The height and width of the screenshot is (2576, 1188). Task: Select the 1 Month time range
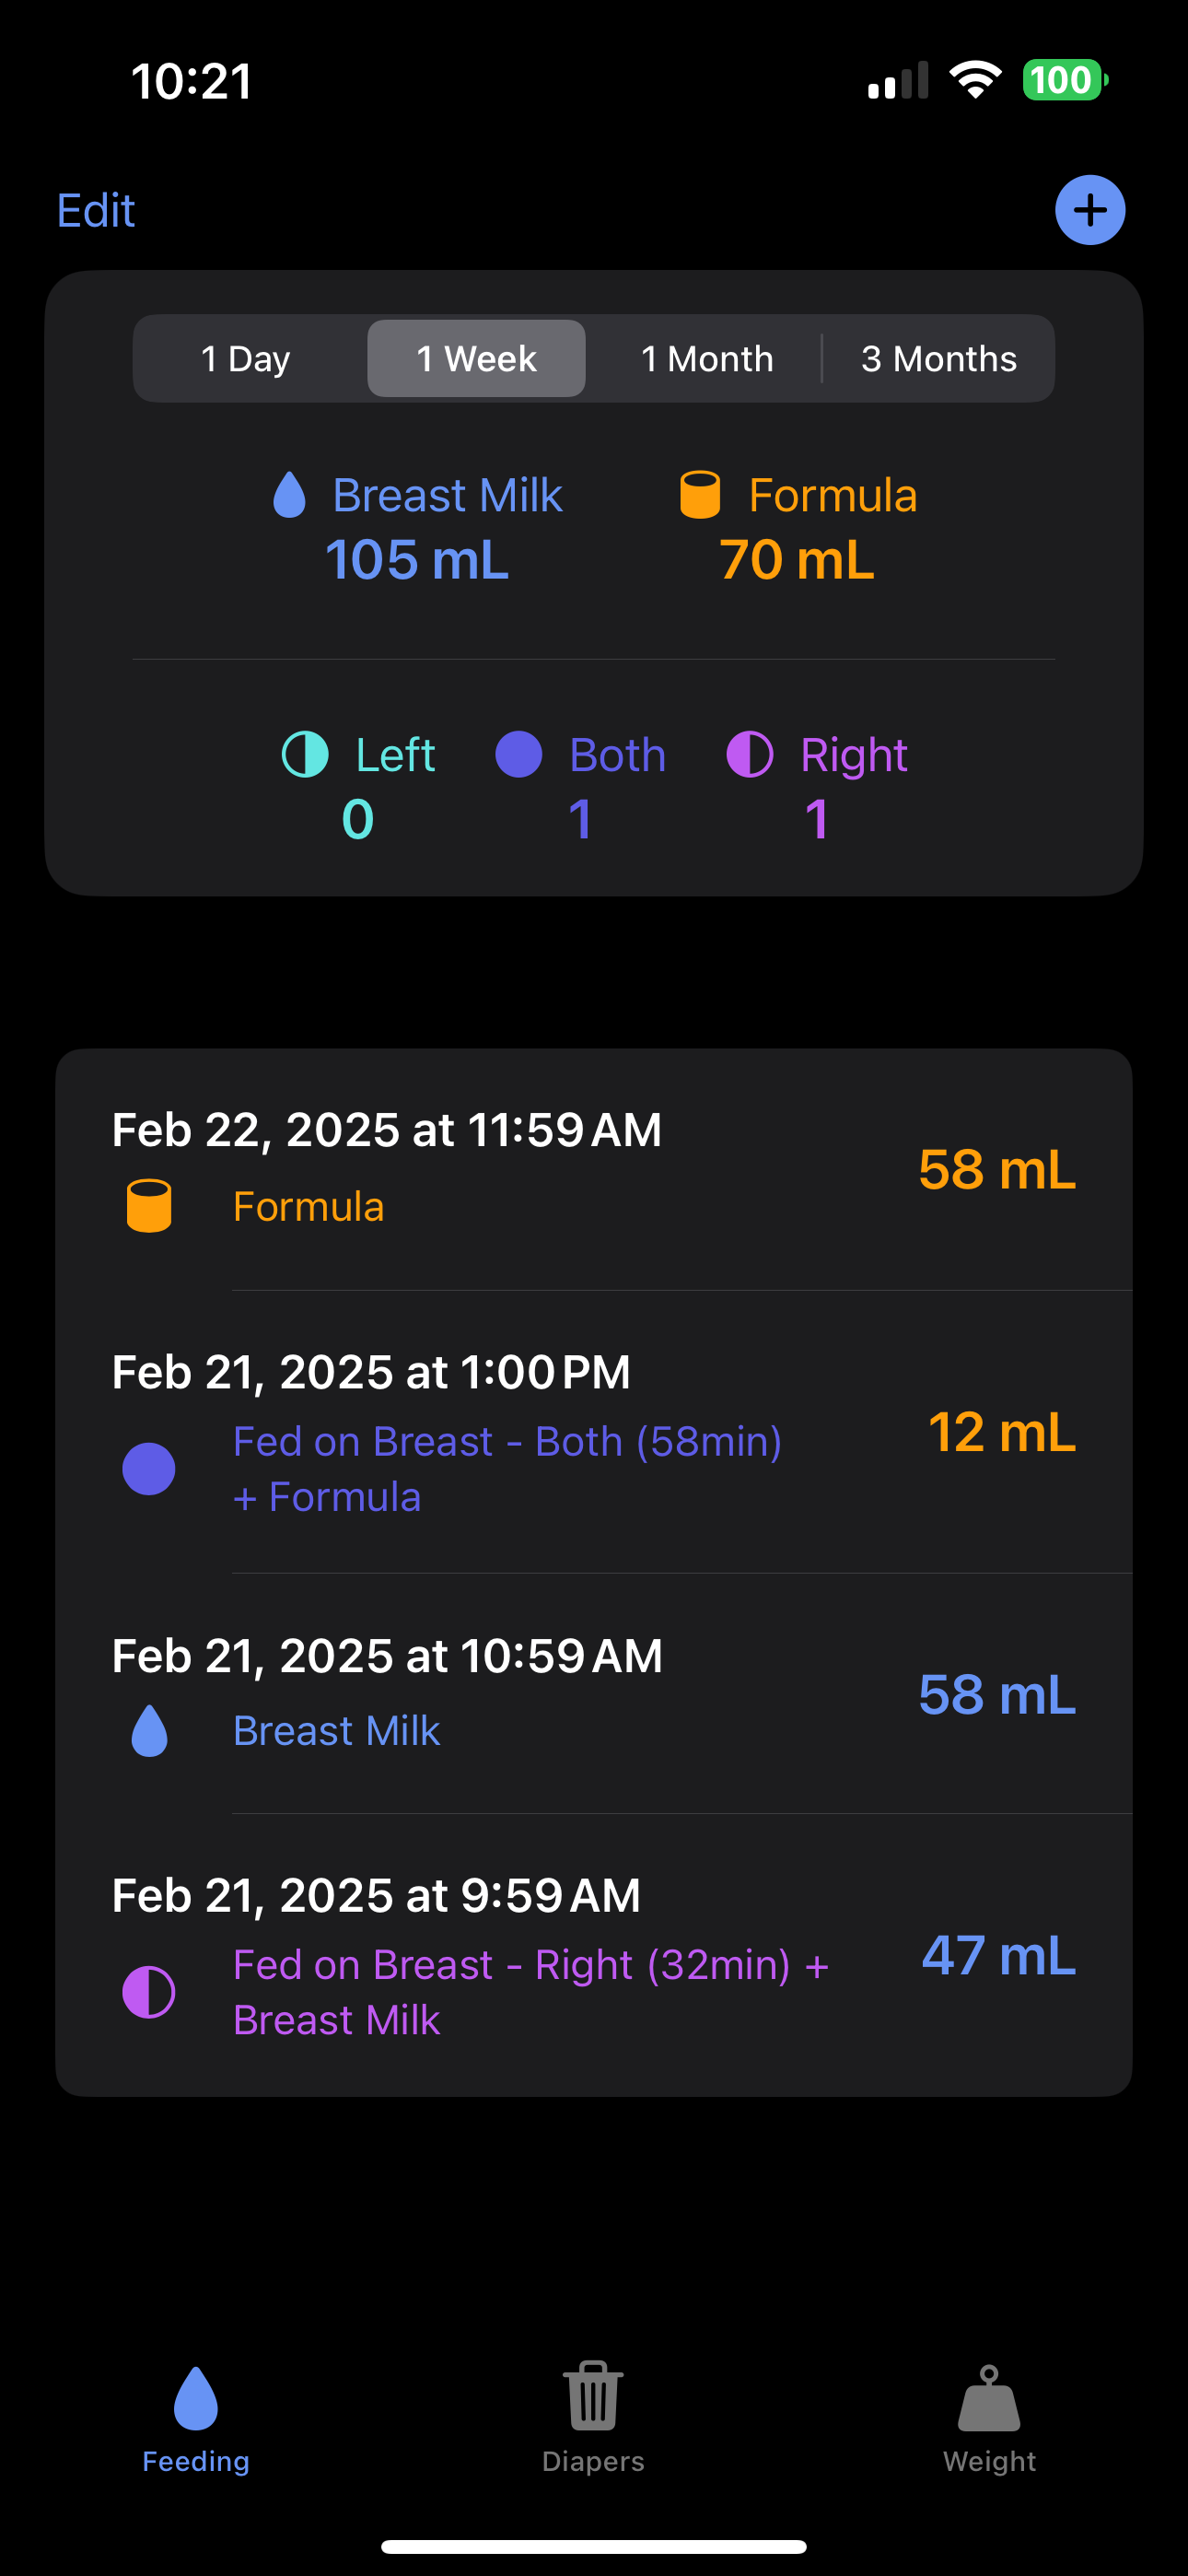point(707,359)
